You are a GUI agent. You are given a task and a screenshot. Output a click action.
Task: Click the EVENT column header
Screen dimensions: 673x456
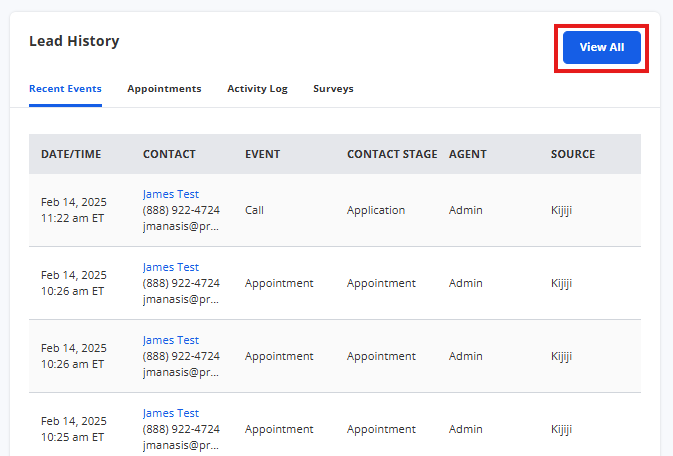coord(262,154)
